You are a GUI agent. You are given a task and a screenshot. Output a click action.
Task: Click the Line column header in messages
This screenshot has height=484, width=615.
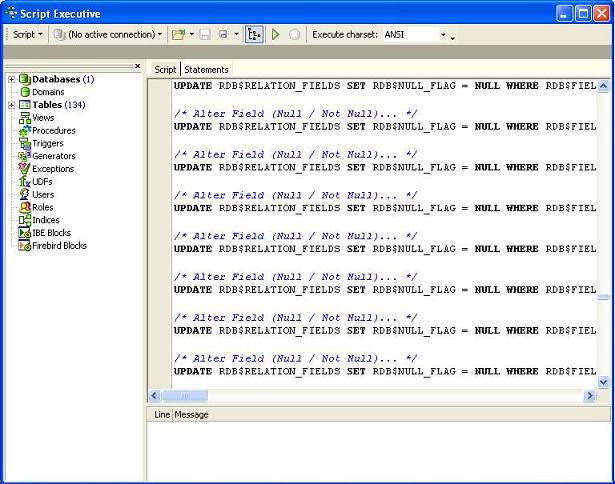(161, 414)
